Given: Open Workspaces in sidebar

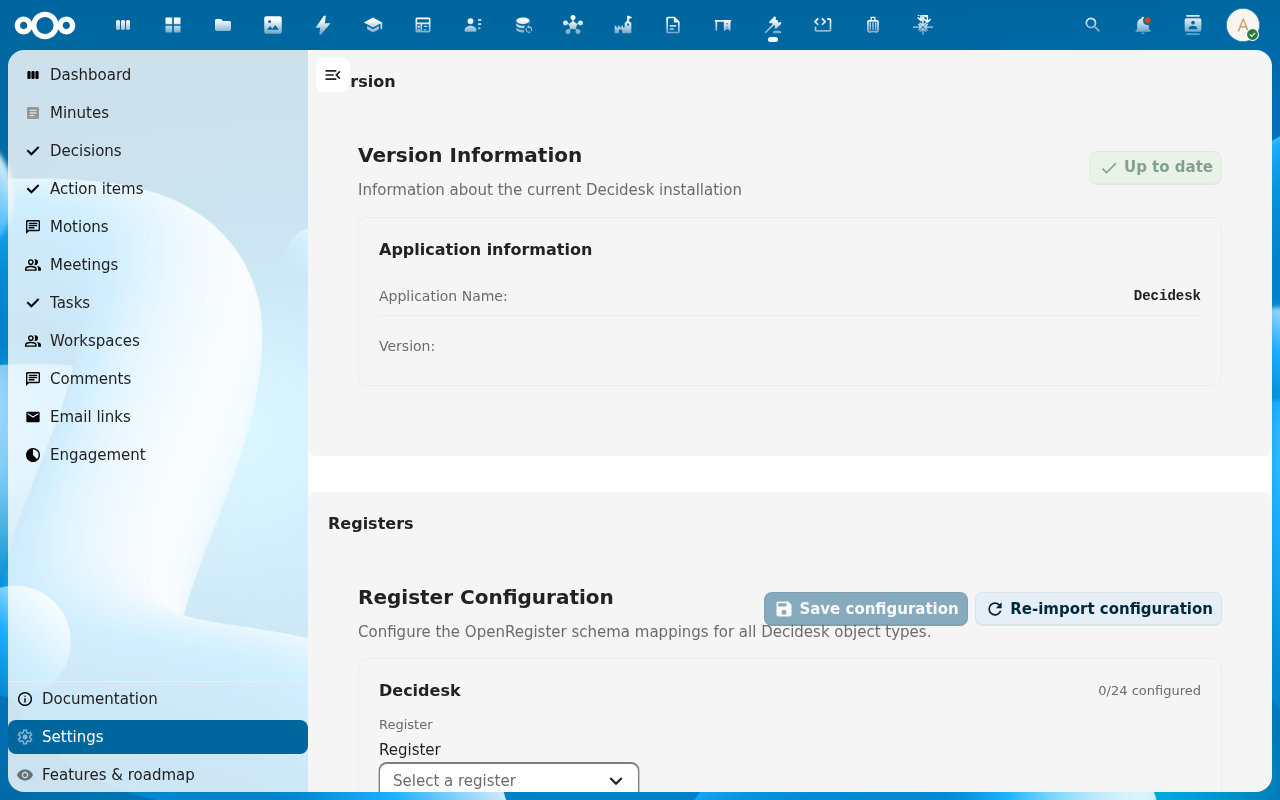Looking at the screenshot, I should 158,341.
